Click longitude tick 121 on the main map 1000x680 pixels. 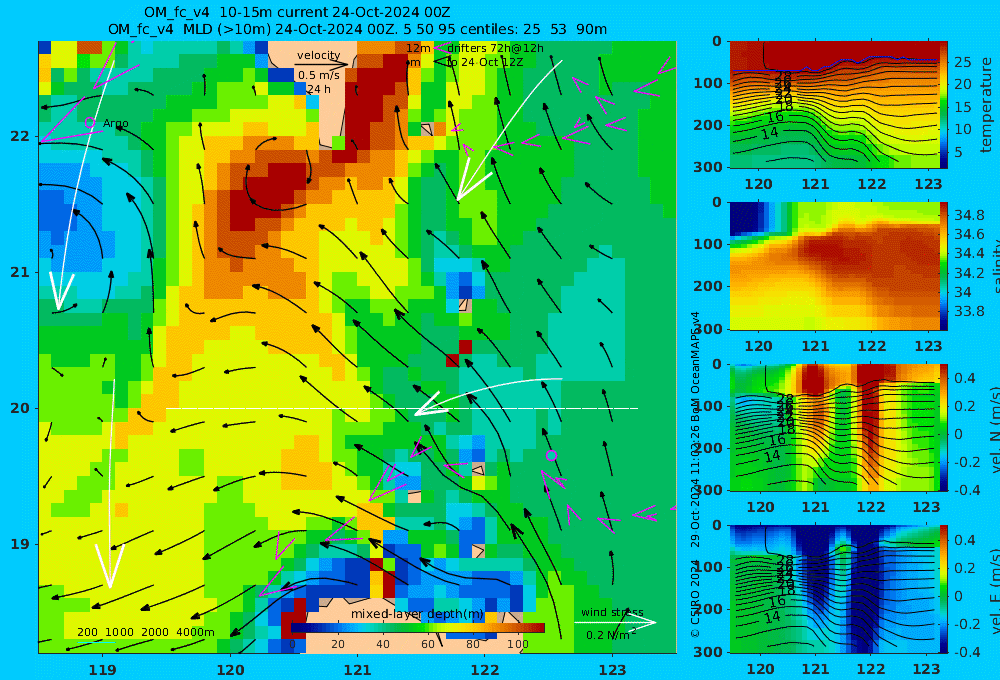(x=357, y=670)
